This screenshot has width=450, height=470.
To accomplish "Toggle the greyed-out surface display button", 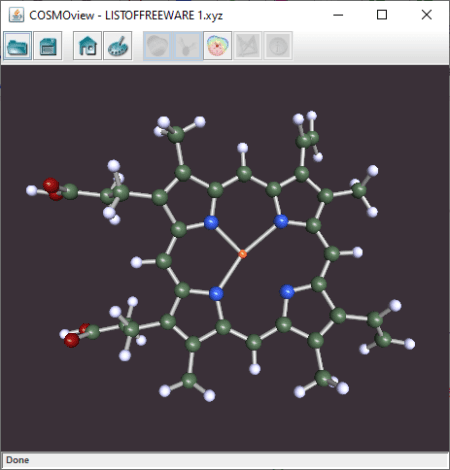I will tap(157, 46).
